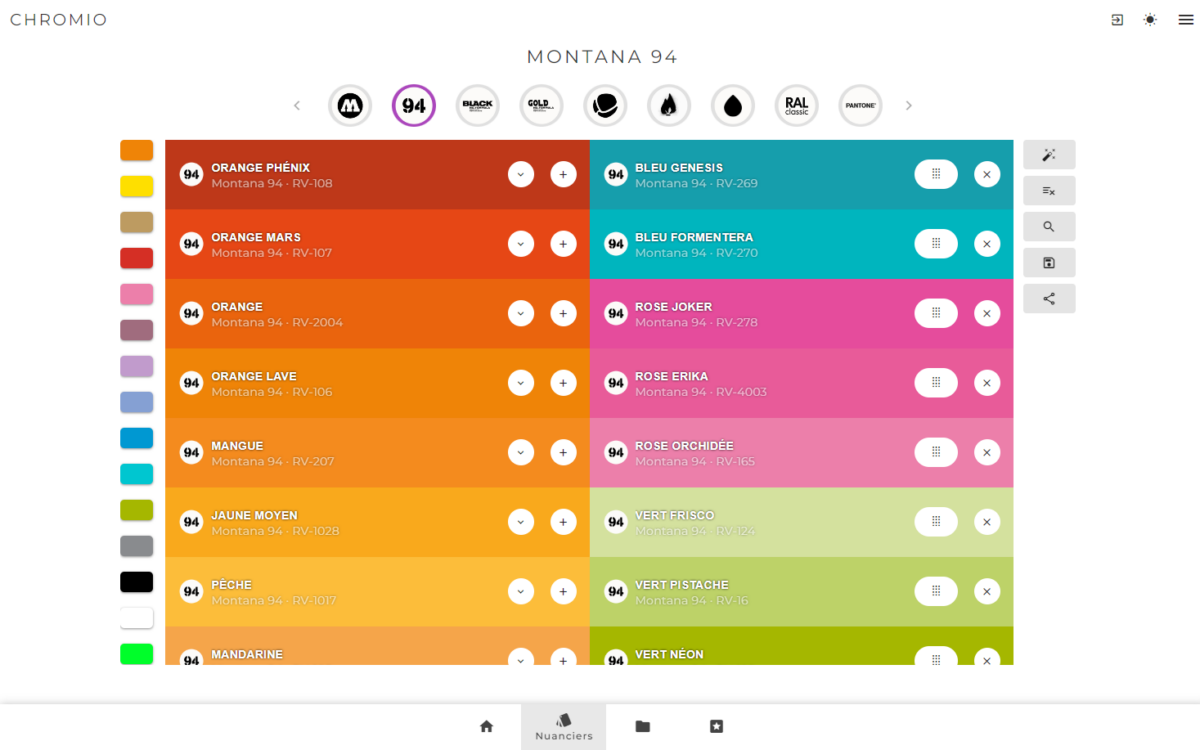Show previous brands with left chevron
This screenshot has height=750, width=1200.
(297, 105)
